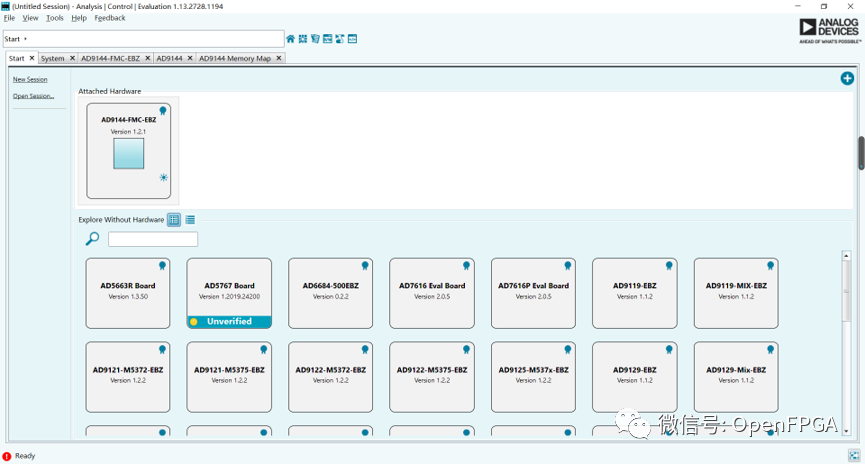Switch to the AD9144-FMC-EBZ tab
The height and width of the screenshot is (464, 865).
[x=110, y=58]
